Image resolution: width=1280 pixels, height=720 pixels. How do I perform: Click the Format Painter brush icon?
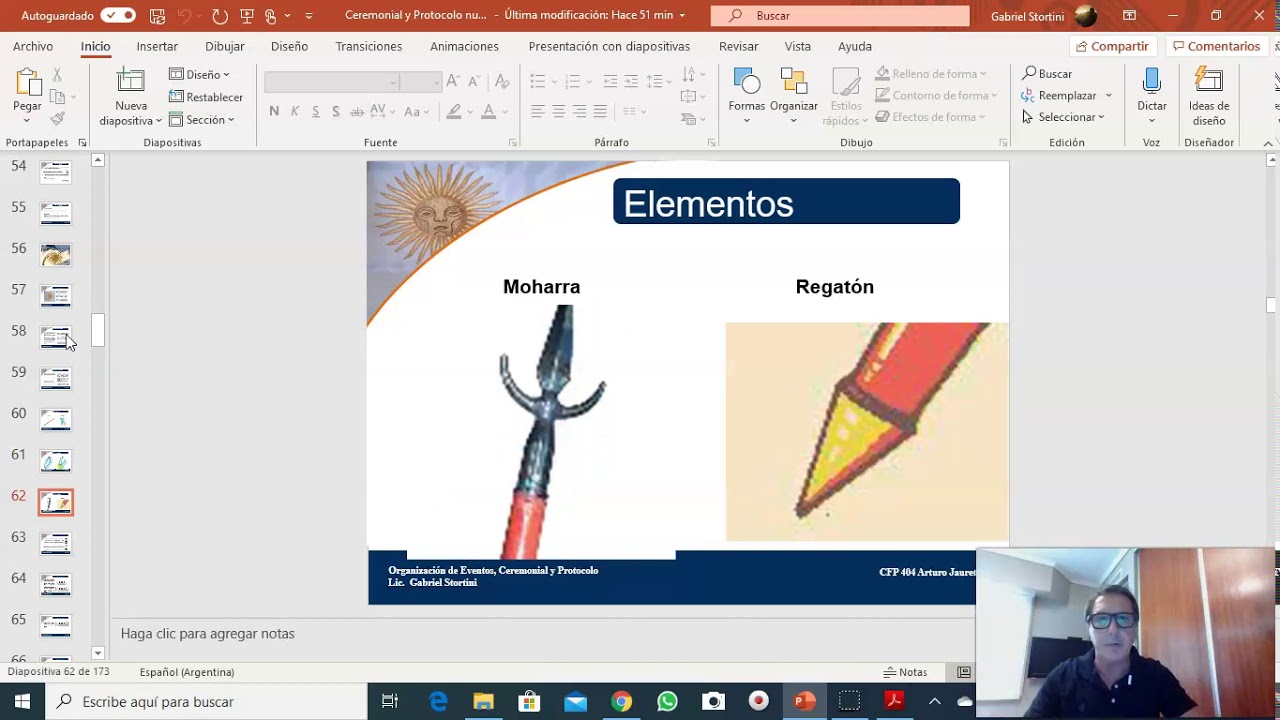tap(57, 118)
